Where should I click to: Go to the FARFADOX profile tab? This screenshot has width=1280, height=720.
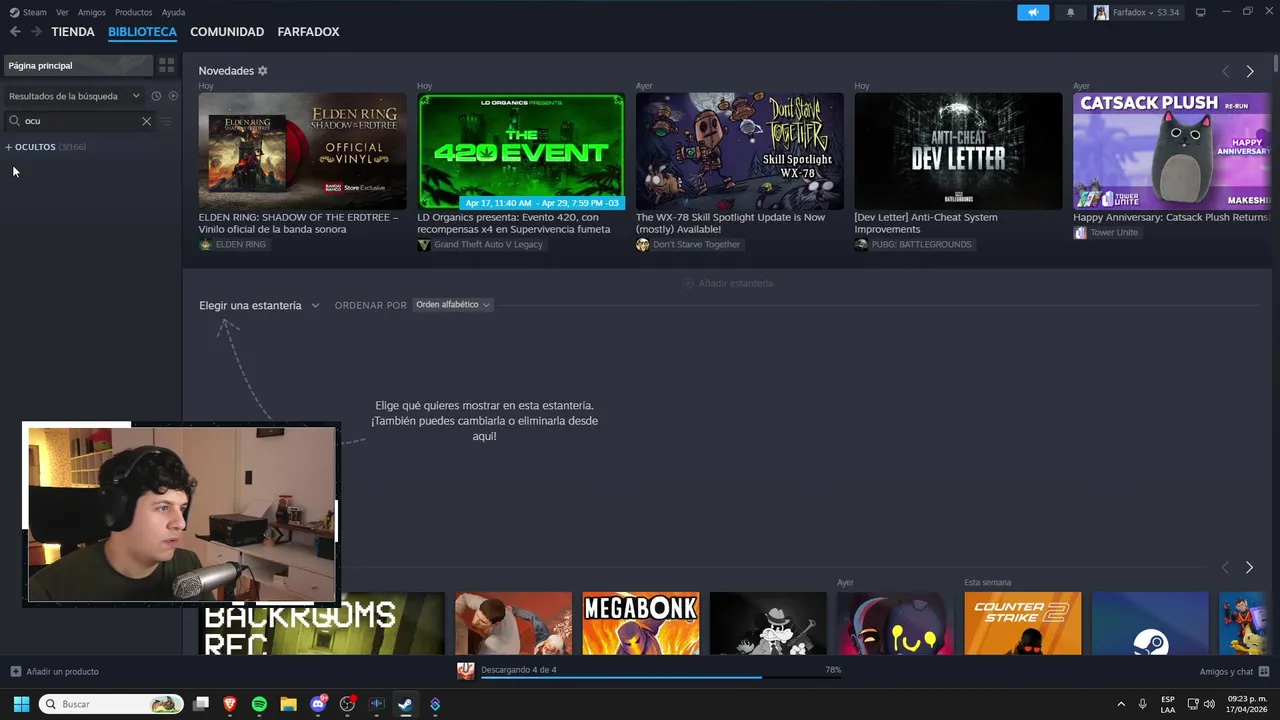(308, 32)
